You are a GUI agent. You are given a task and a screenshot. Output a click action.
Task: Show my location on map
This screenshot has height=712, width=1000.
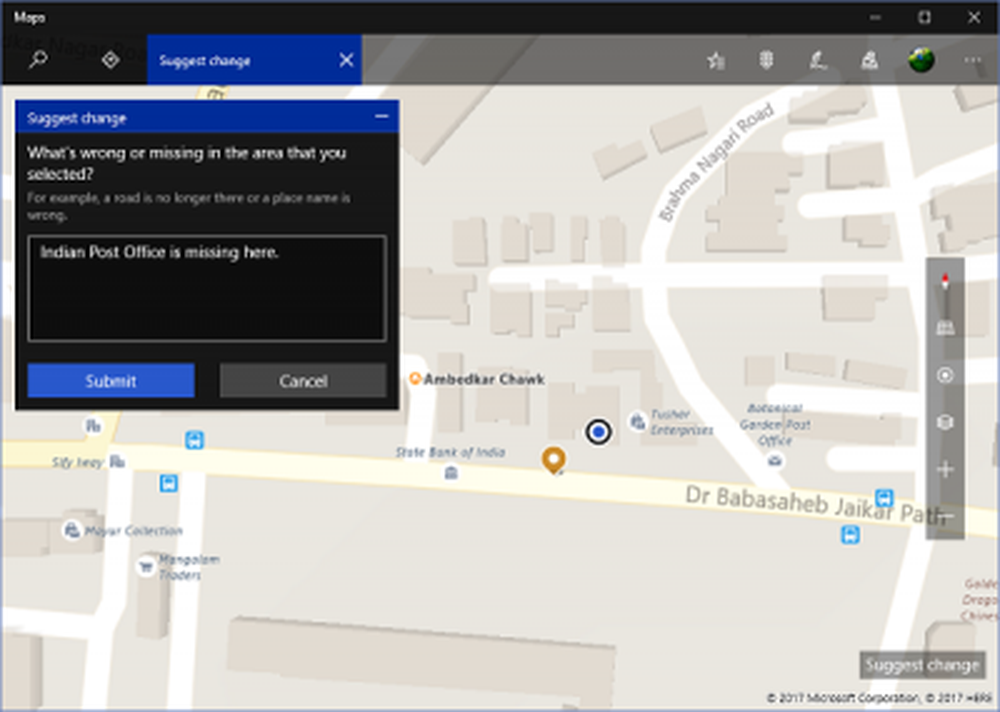tap(945, 376)
